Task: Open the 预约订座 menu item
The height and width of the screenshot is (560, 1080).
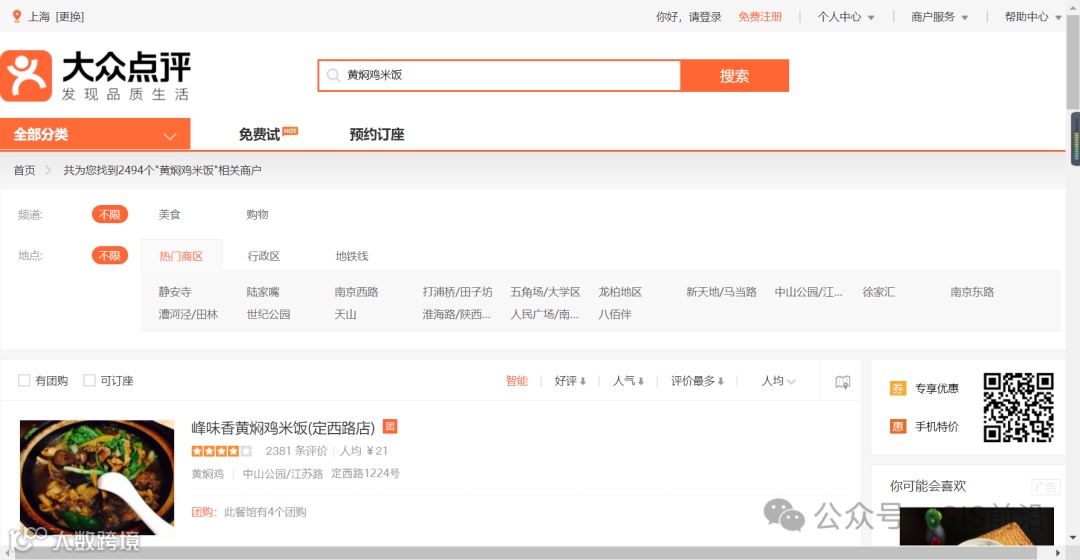Action: 377,135
